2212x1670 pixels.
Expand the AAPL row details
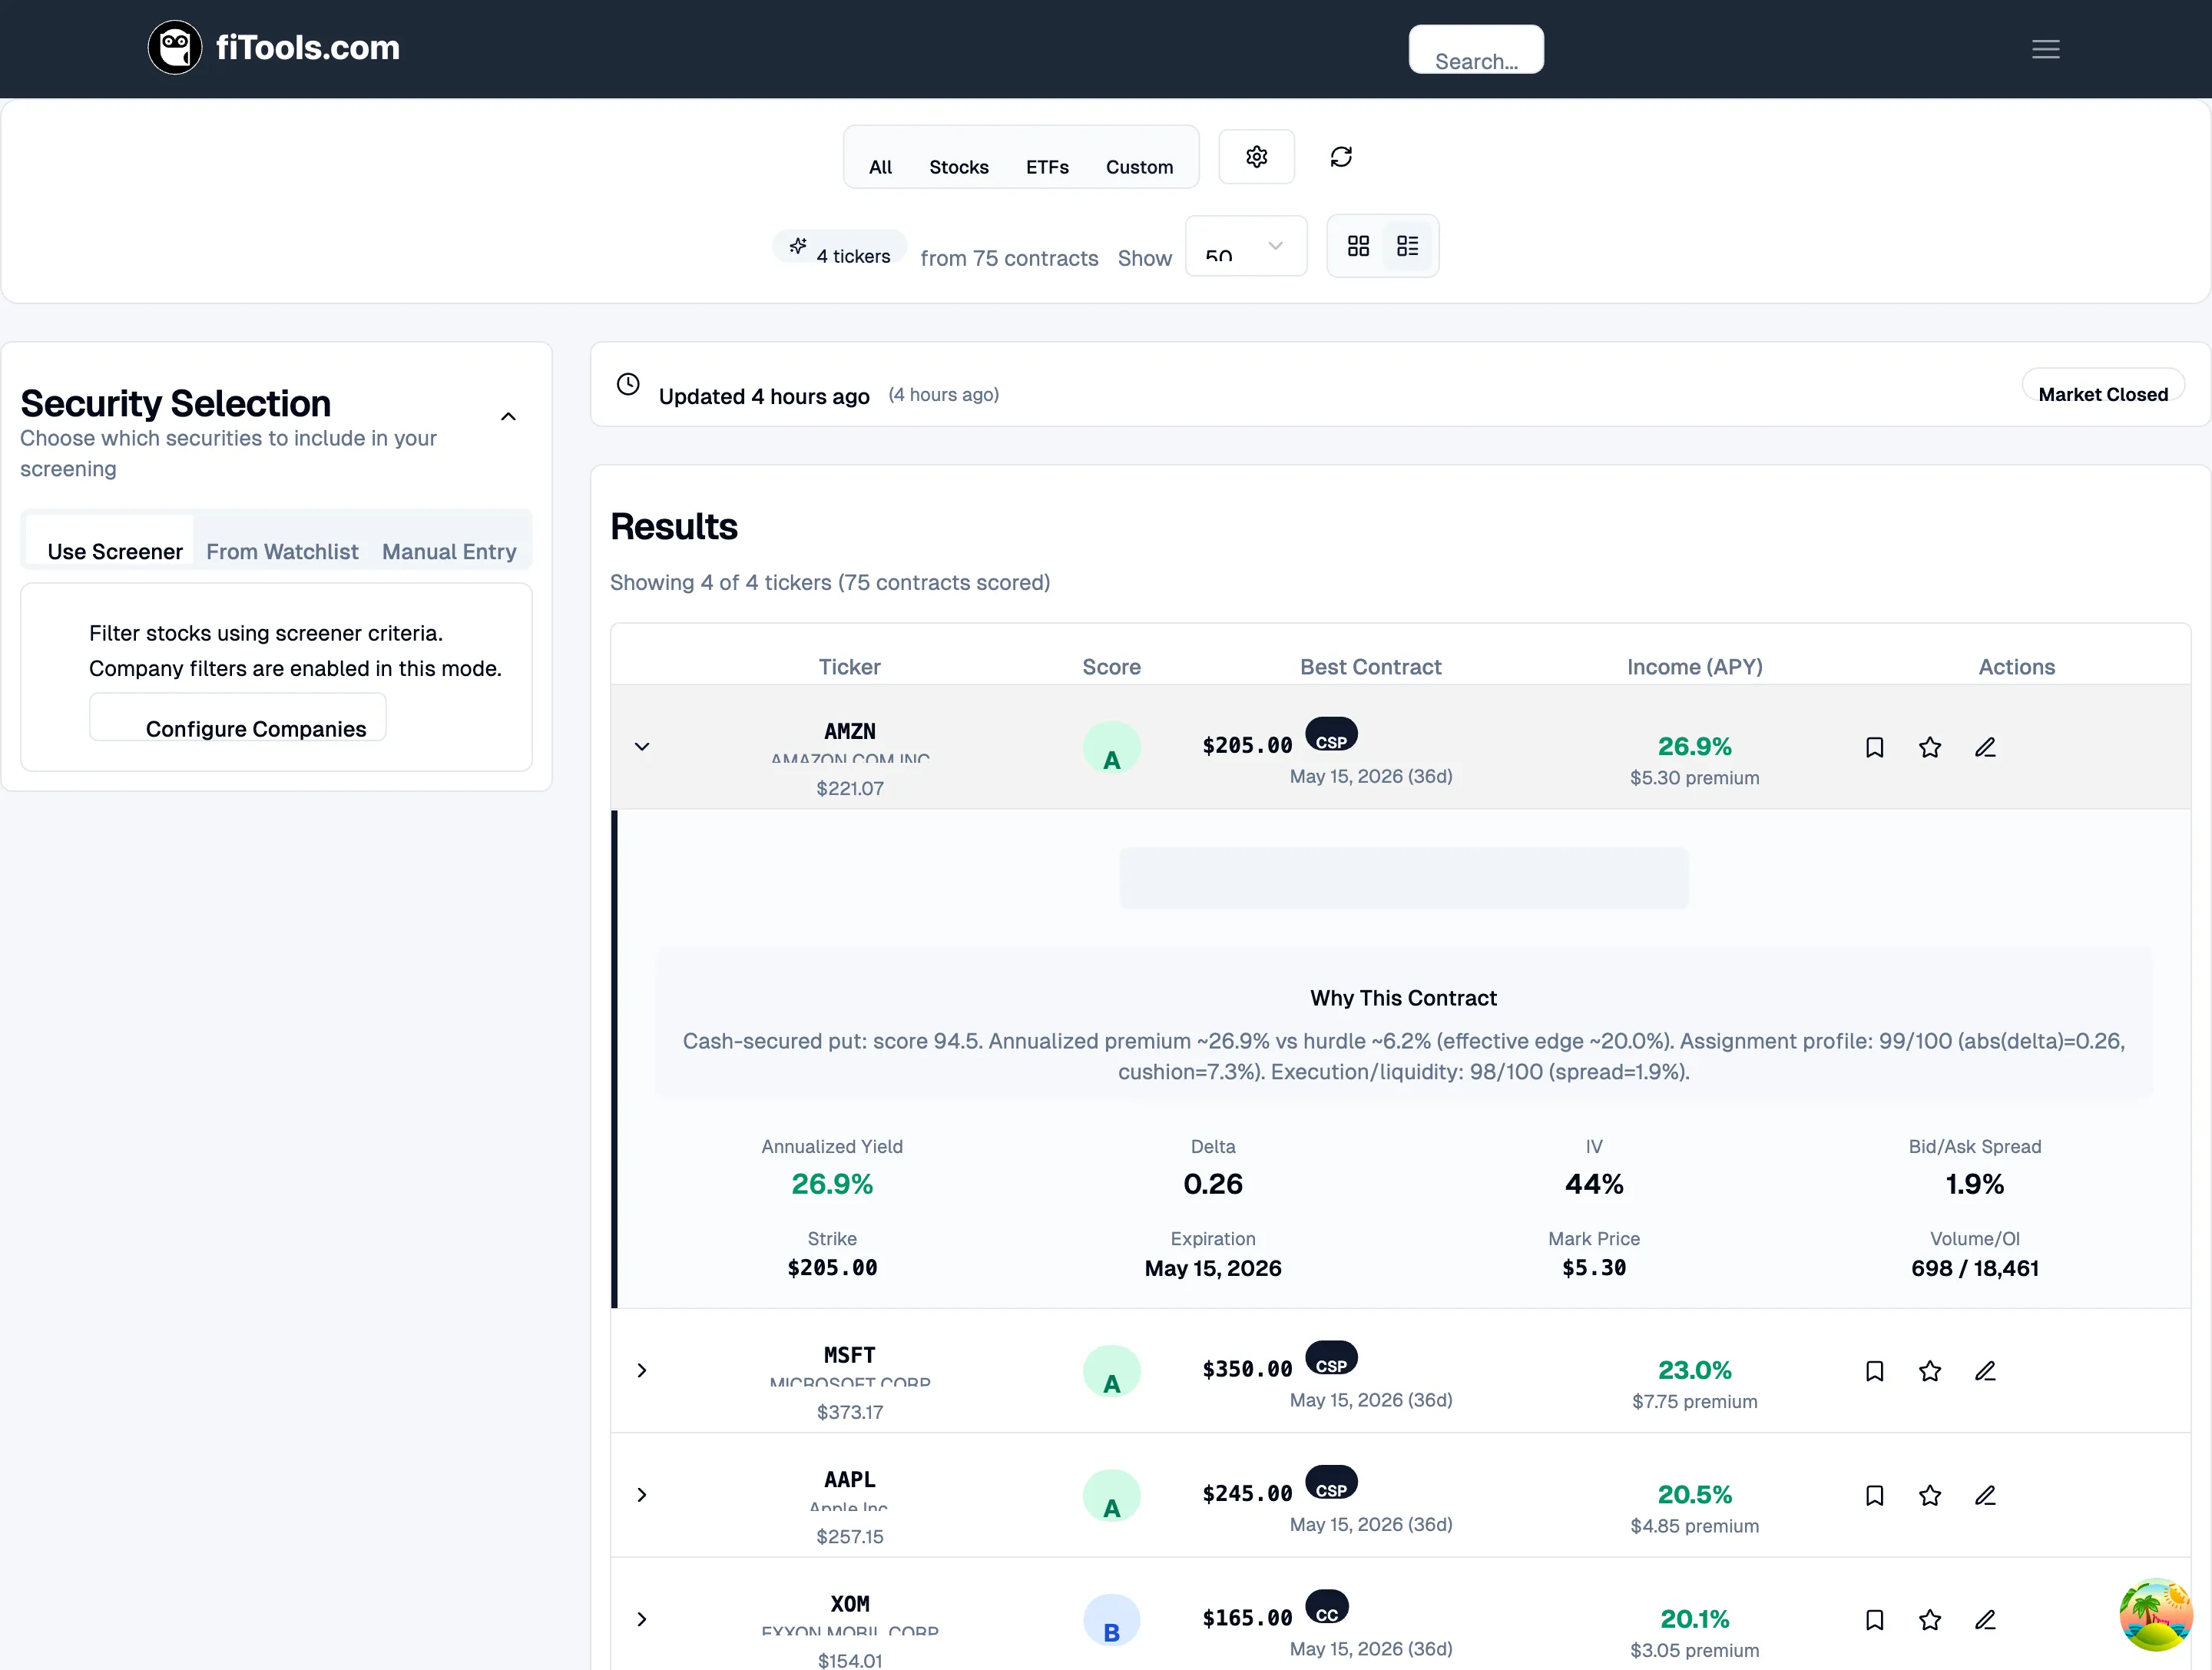(642, 1495)
